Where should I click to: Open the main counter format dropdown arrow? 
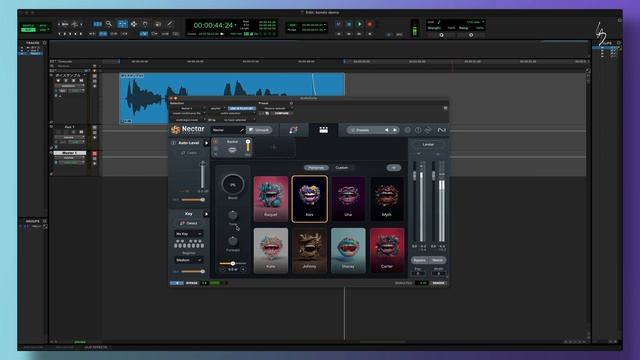click(x=236, y=25)
